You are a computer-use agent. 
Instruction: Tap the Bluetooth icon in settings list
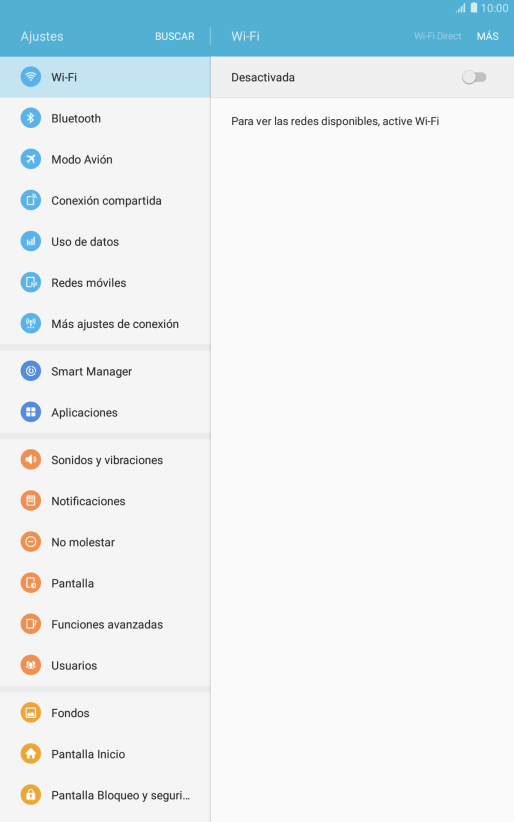[x=30, y=118]
